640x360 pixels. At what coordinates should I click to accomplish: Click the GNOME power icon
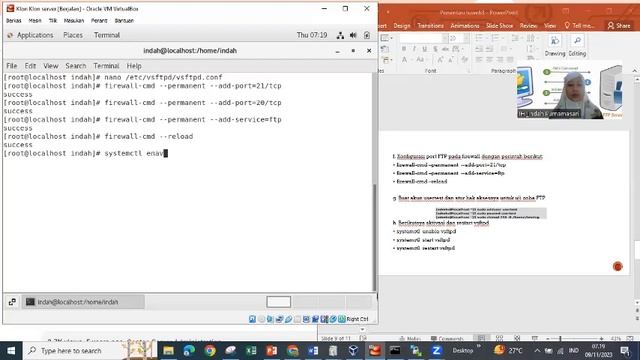(367, 36)
